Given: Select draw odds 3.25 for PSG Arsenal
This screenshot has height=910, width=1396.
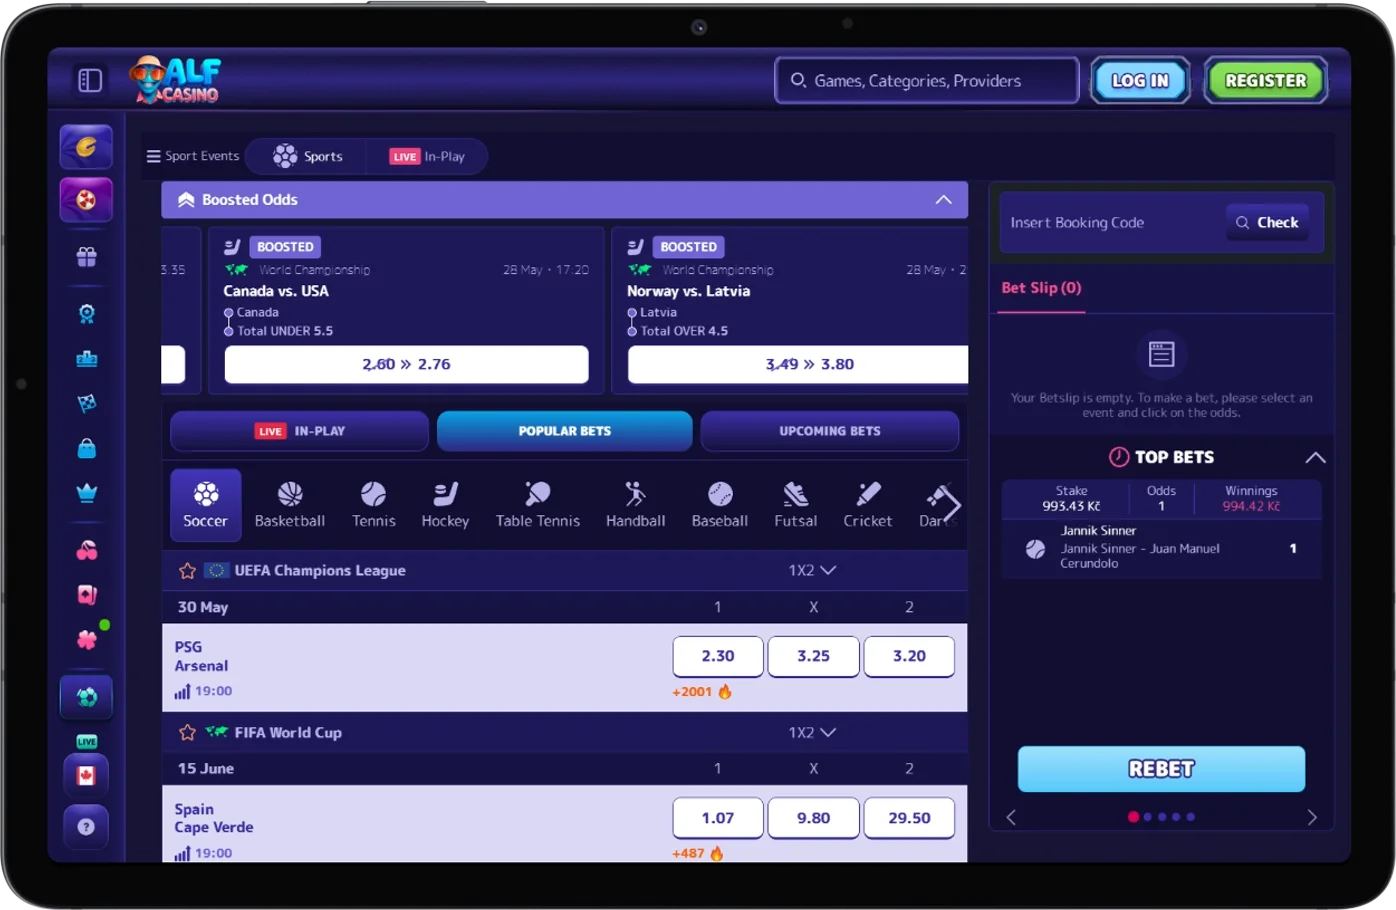Looking at the screenshot, I should (813, 656).
